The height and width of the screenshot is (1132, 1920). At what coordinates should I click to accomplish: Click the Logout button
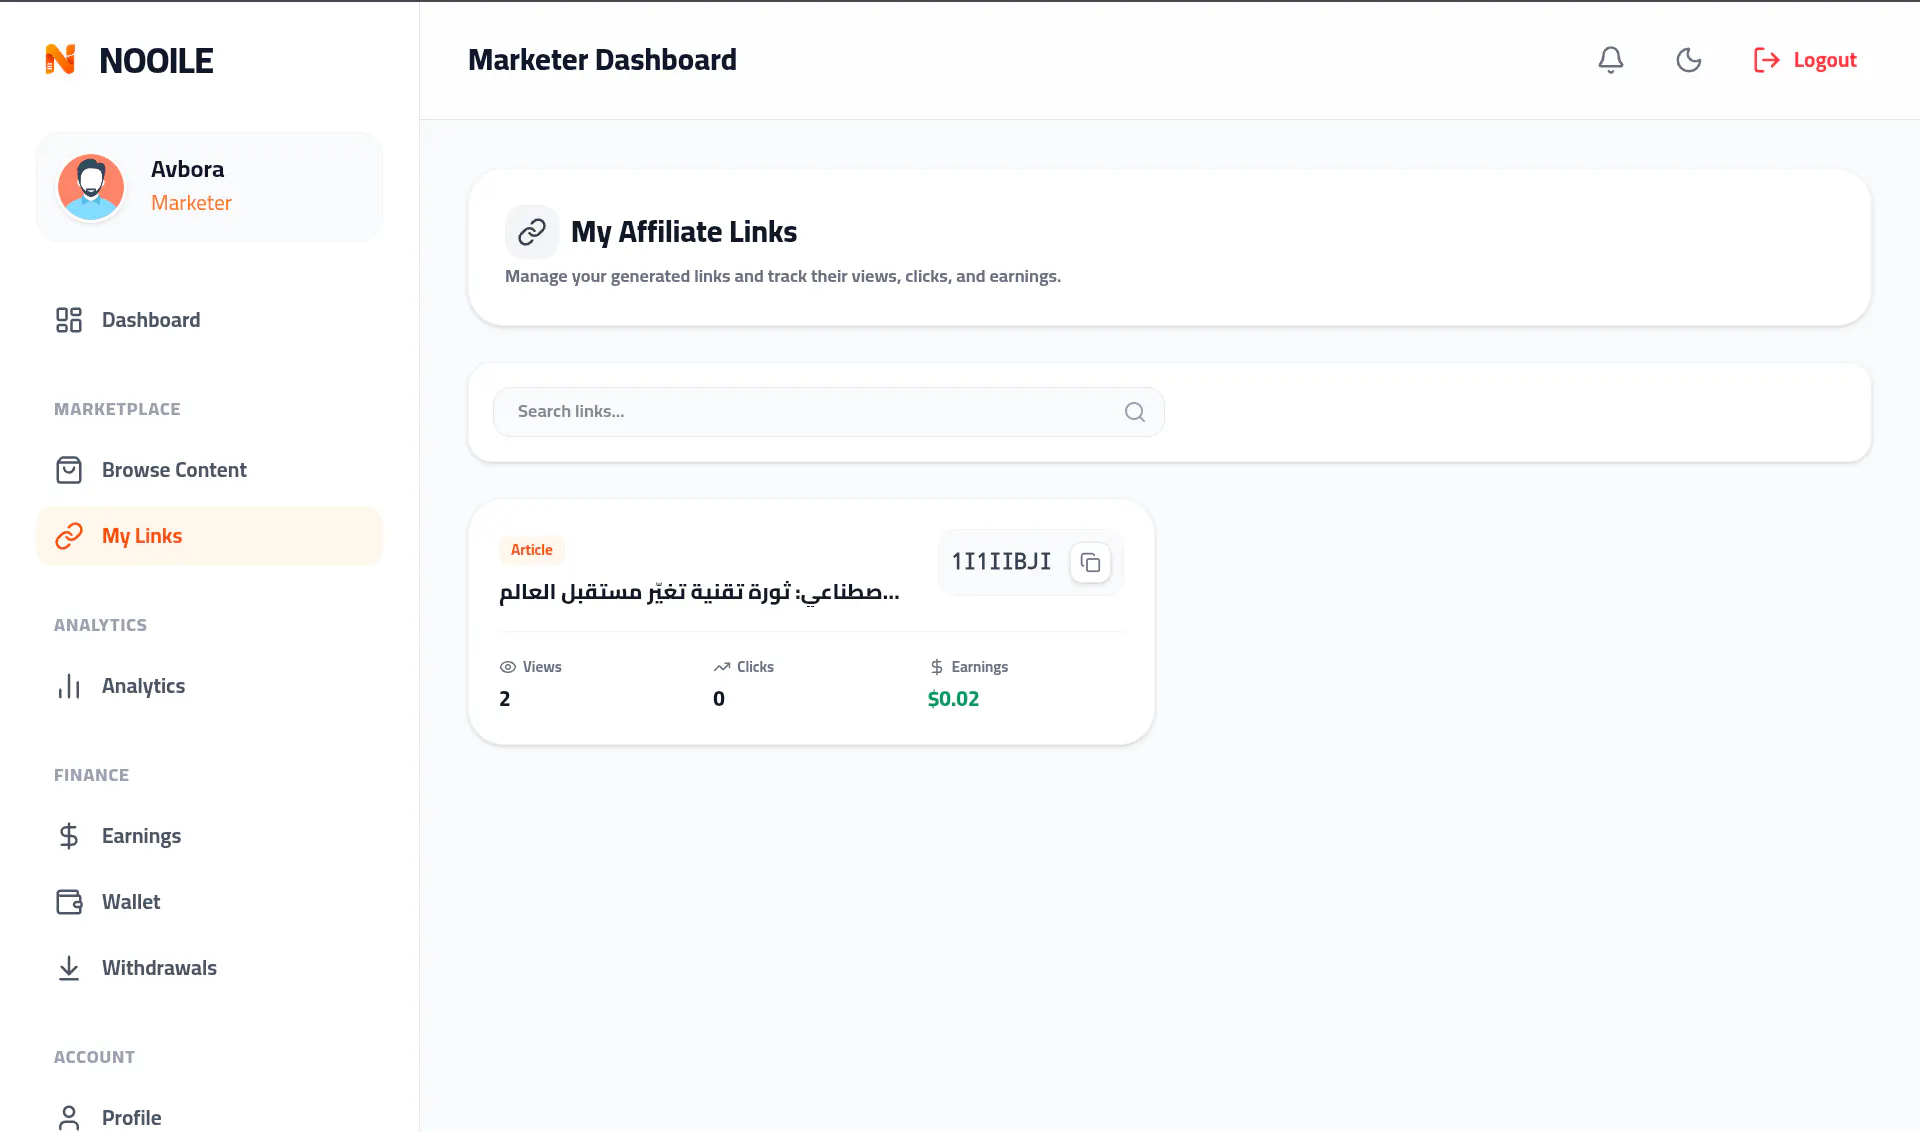[x=1805, y=60]
